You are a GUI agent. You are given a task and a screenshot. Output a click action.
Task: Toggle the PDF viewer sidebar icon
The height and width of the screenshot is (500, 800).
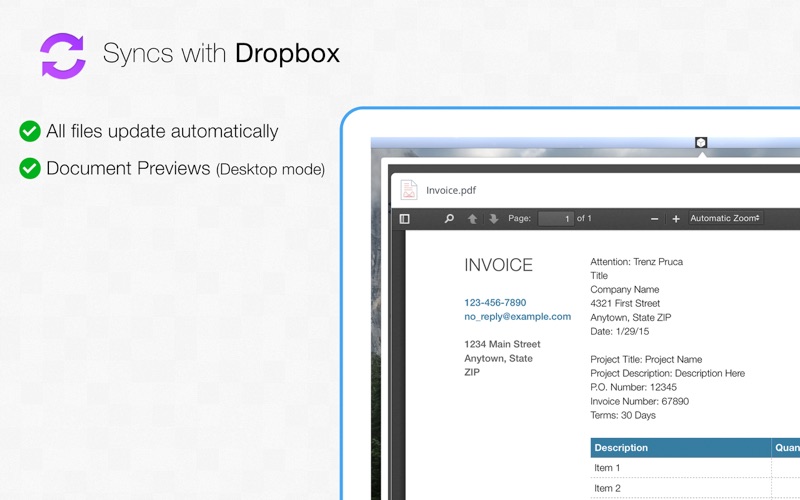point(405,219)
